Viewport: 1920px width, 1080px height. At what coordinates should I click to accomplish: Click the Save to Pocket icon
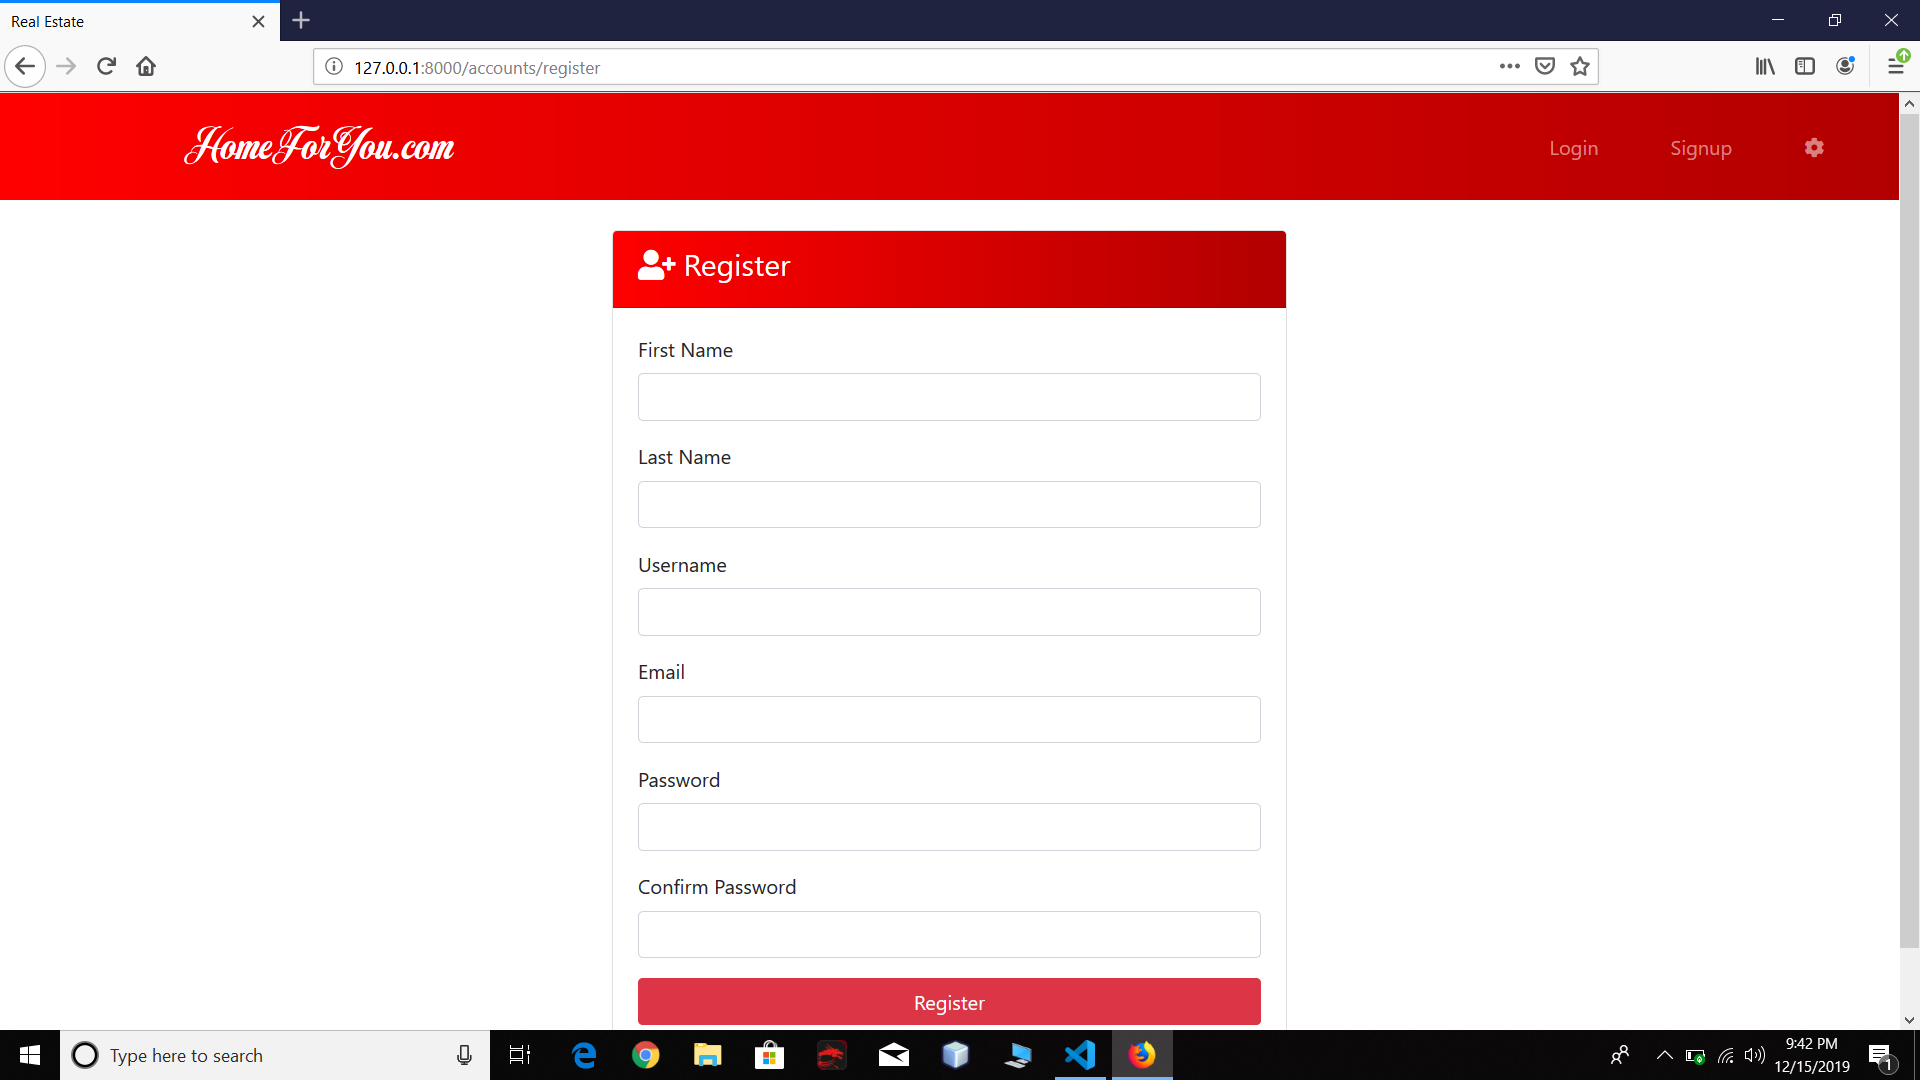point(1545,67)
